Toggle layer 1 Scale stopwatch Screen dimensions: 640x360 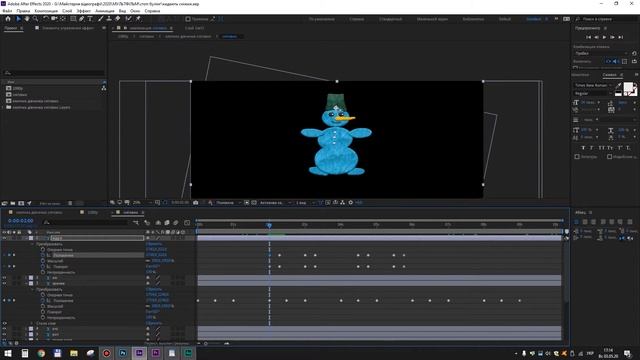pos(43,261)
